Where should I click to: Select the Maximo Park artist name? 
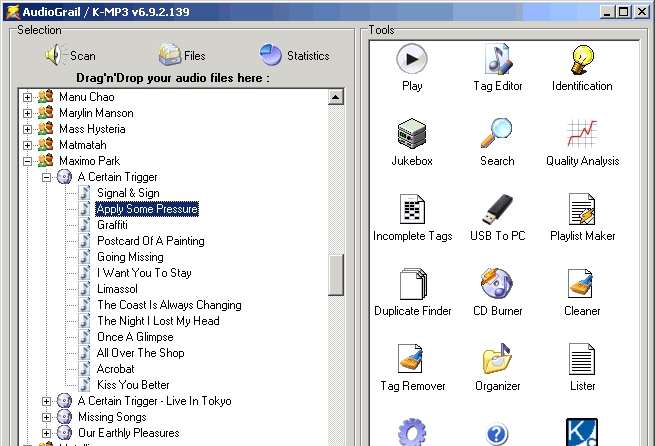89,161
